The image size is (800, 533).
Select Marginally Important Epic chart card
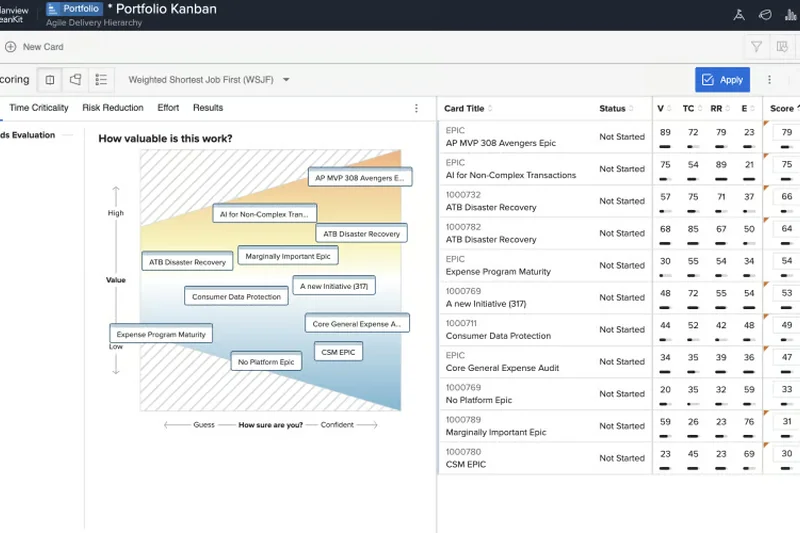click(x=288, y=256)
